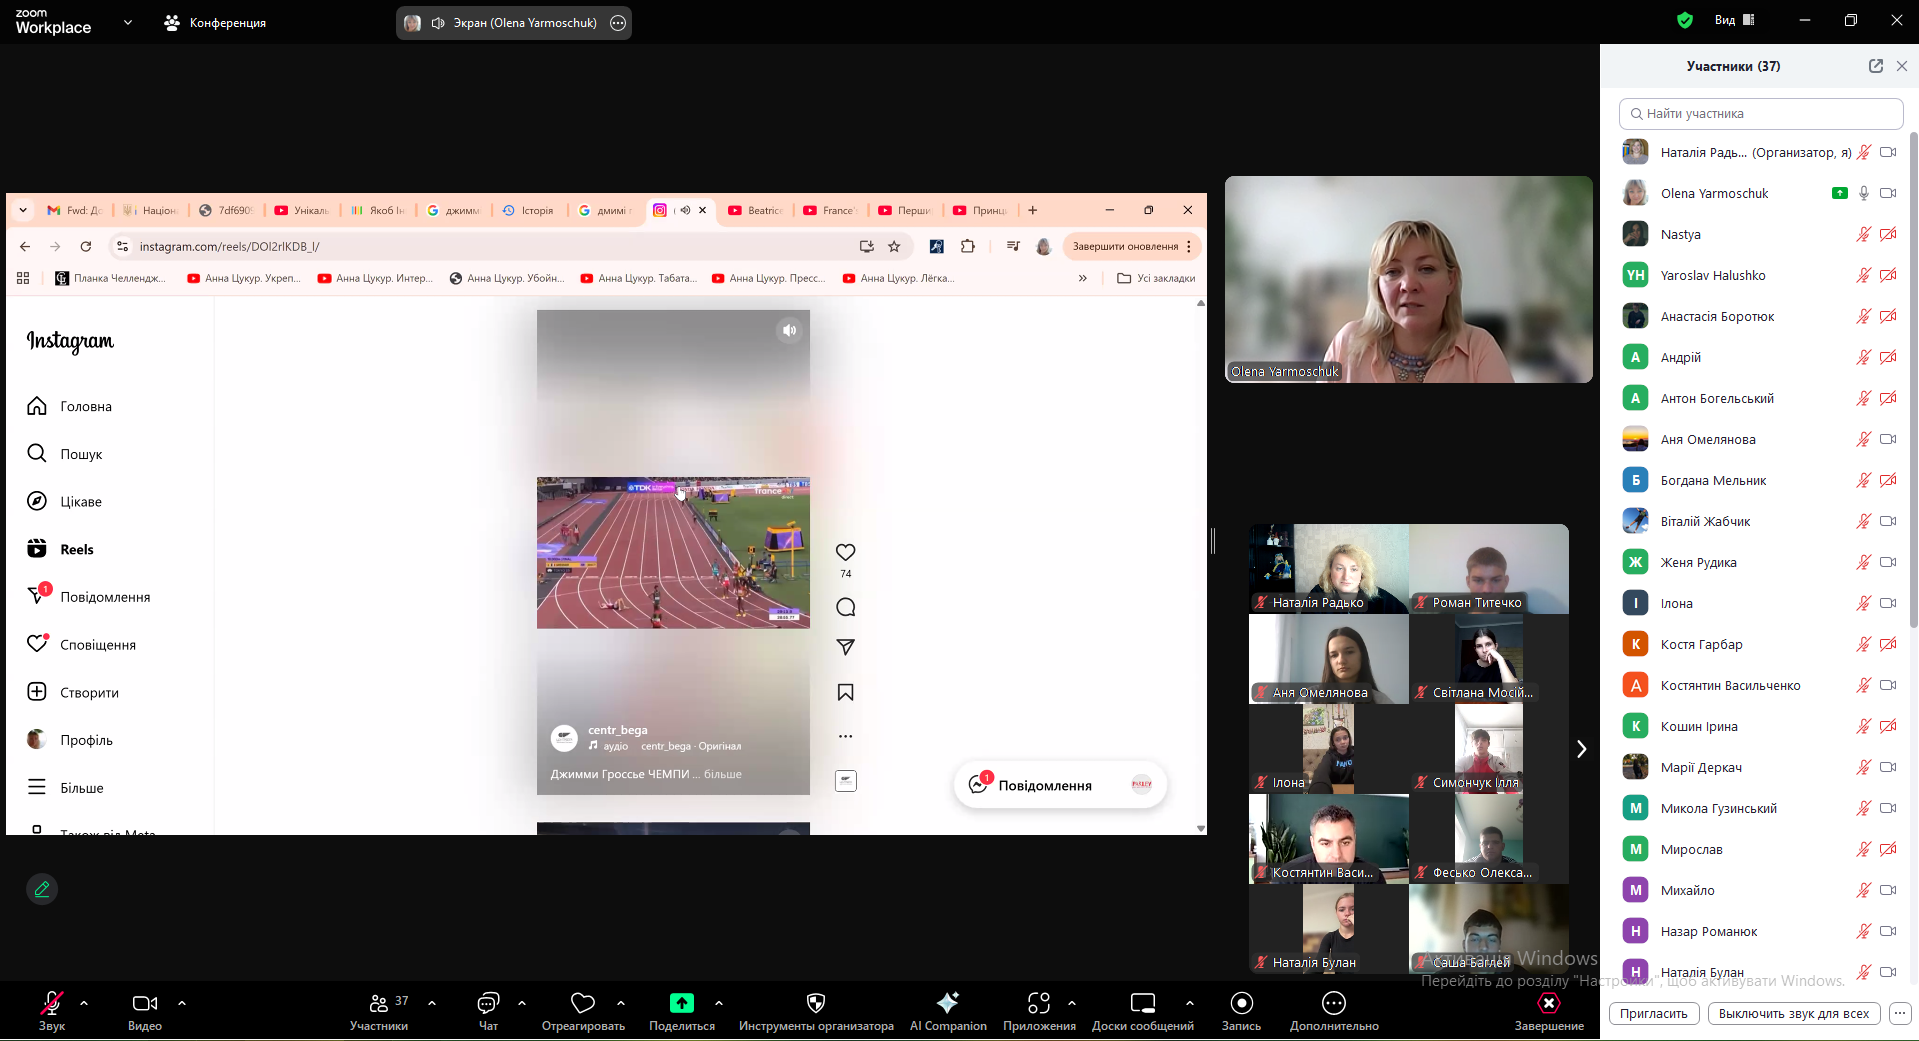
Task: Toggle your camera with the Video button
Action: pos(145,1004)
